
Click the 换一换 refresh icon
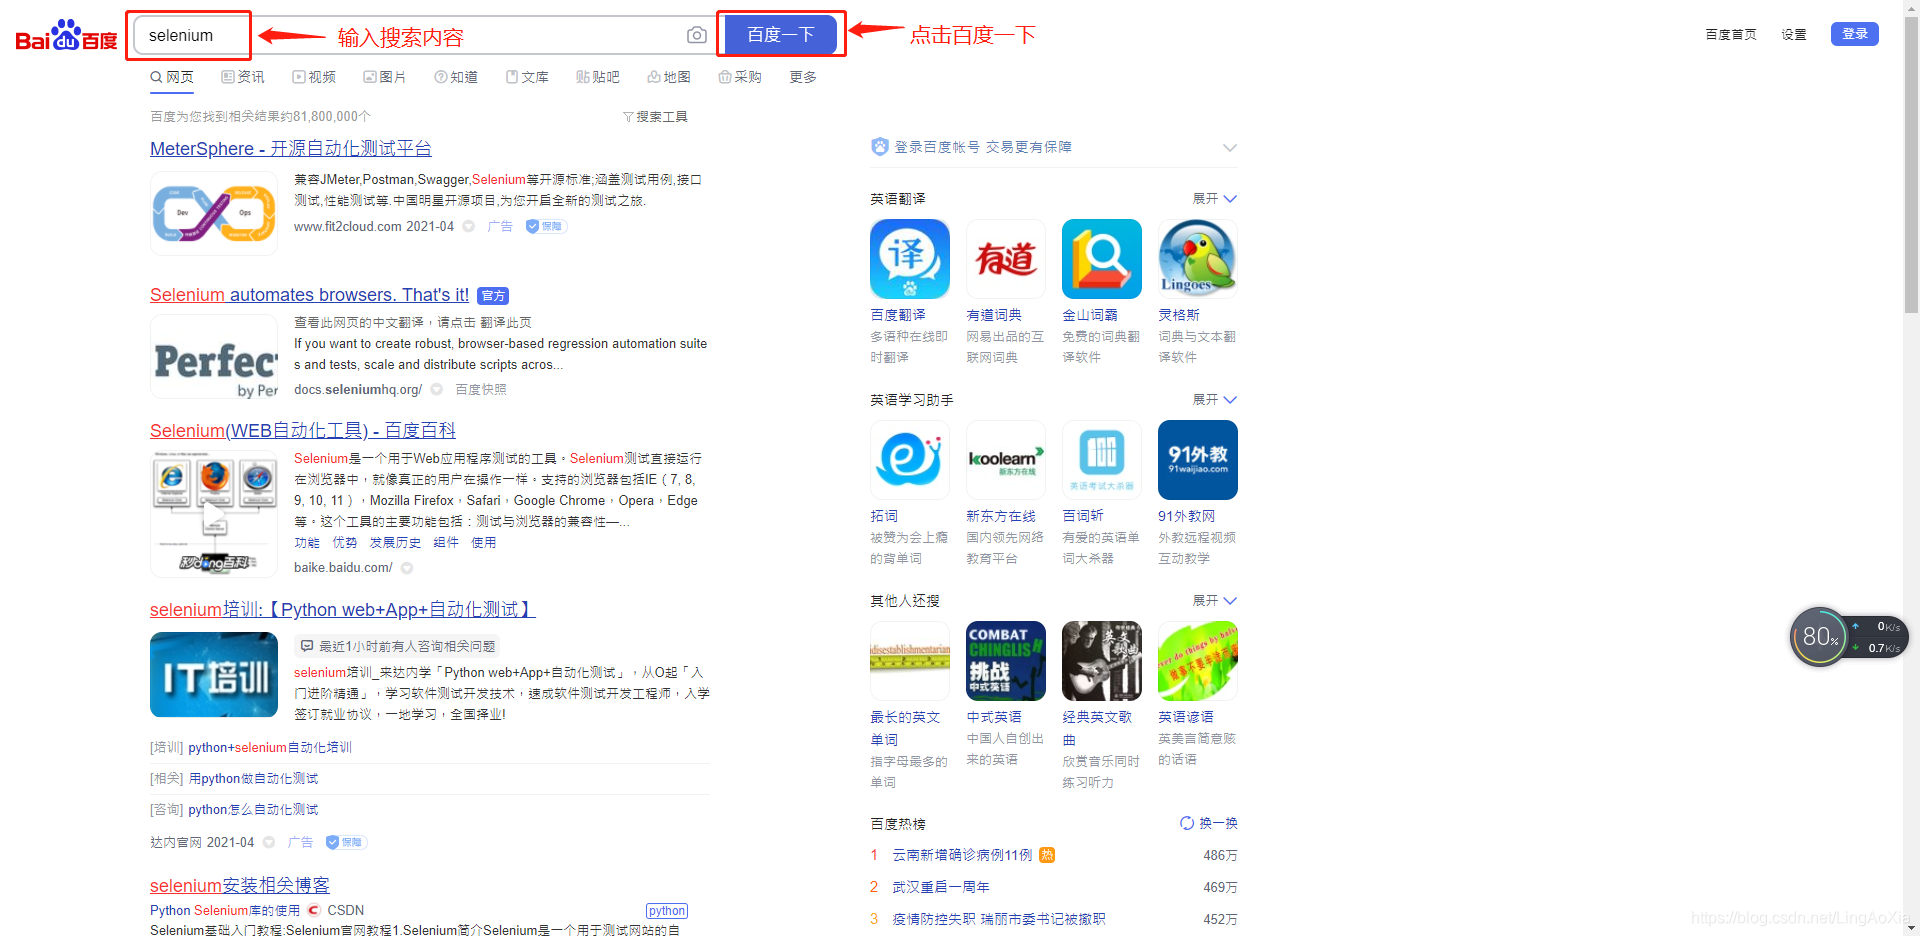1187,823
